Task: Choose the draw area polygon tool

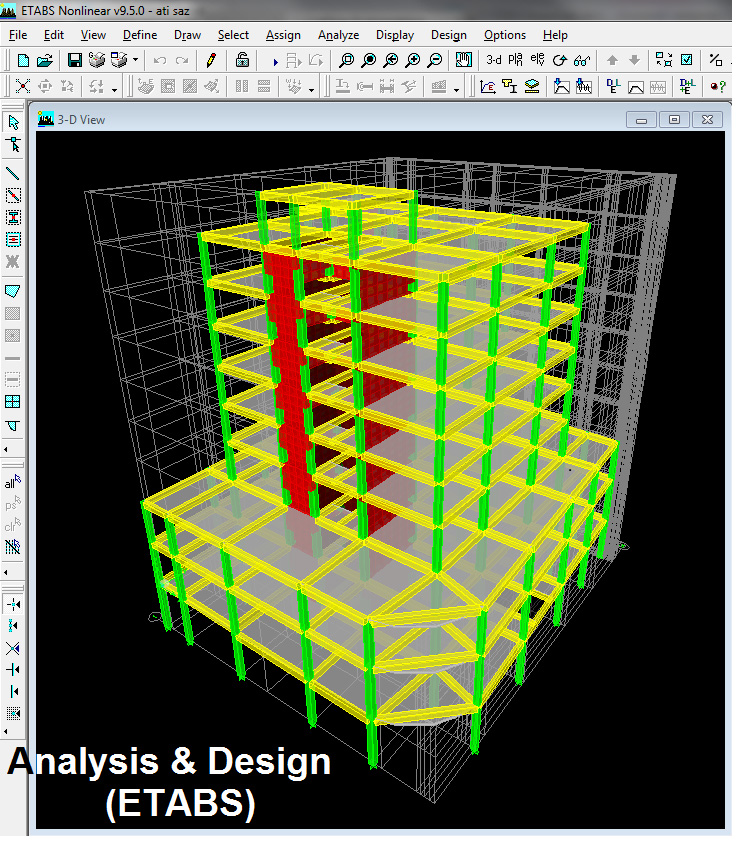Action: pos(13,291)
